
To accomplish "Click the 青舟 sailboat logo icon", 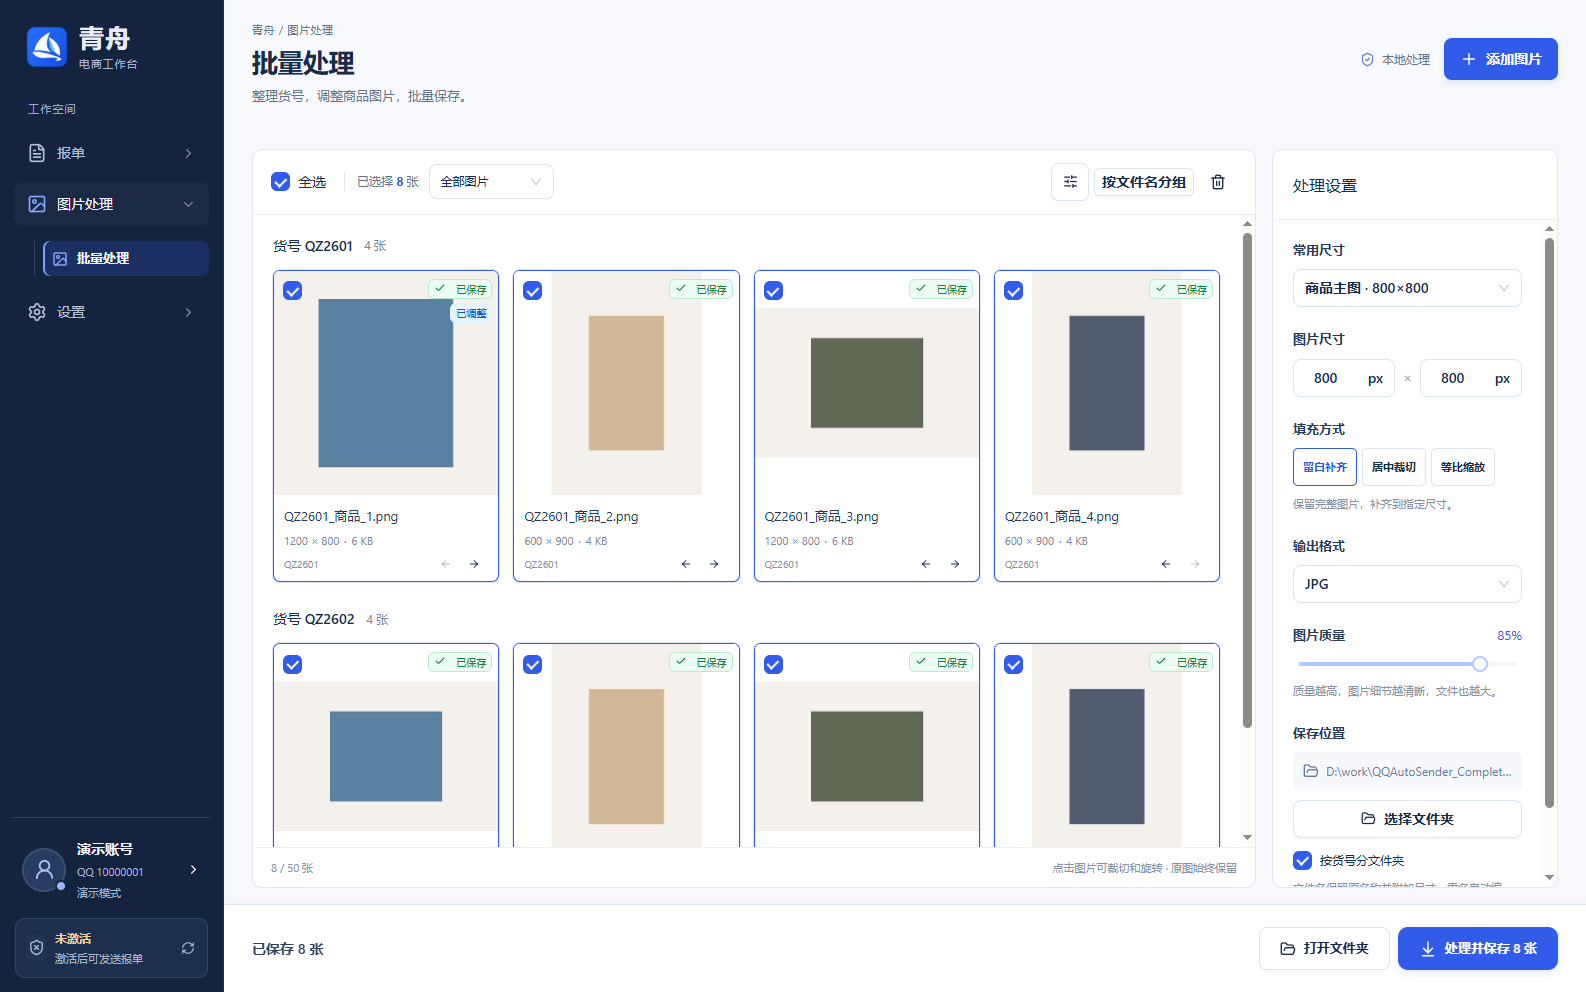I will pos(47,47).
